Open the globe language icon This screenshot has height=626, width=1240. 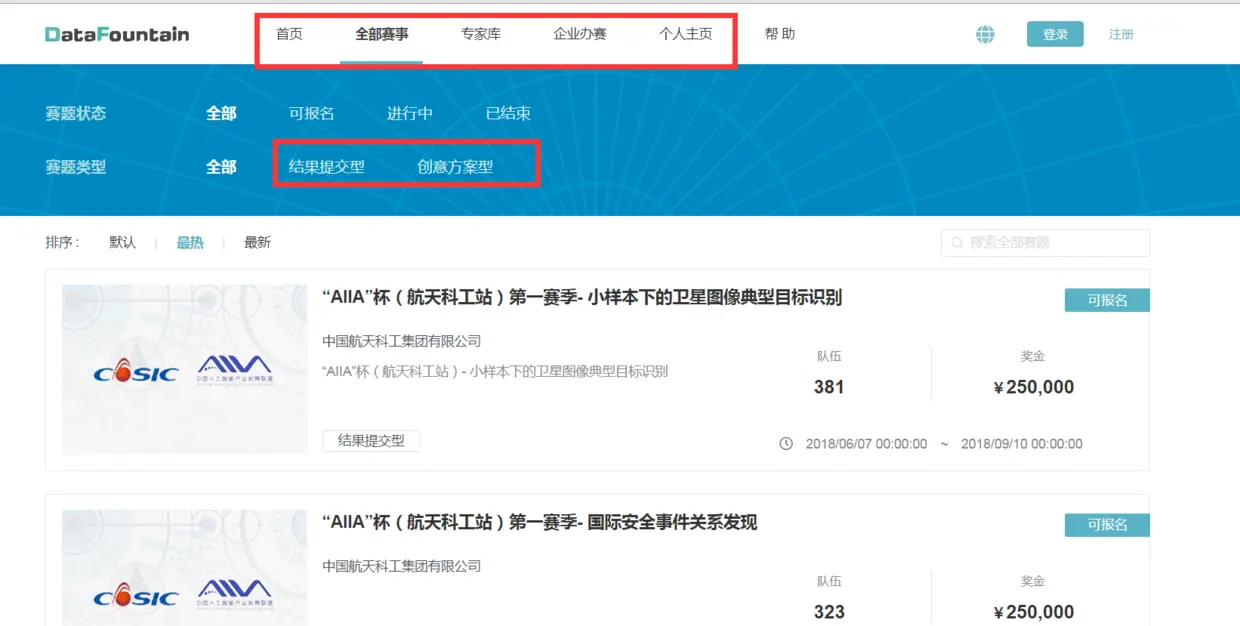pos(985,34)
